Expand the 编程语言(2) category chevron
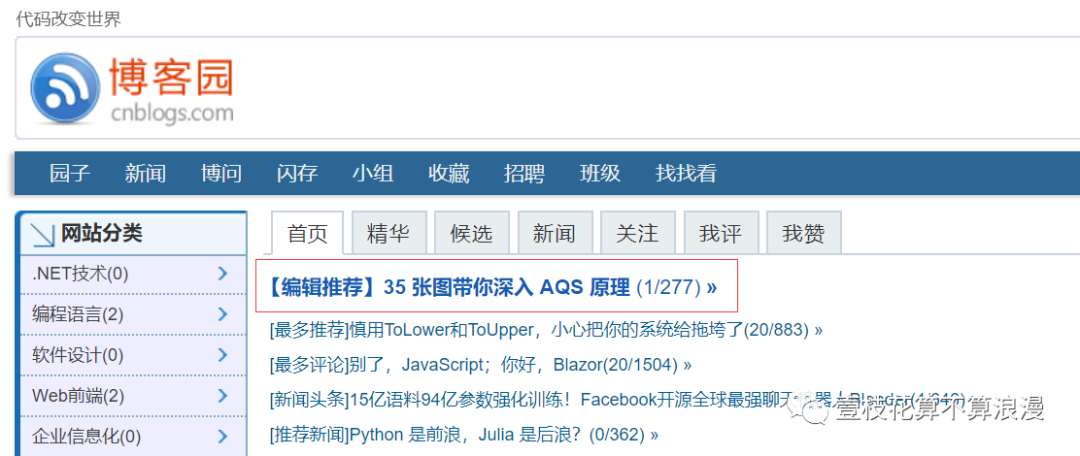 pos(222,315)
